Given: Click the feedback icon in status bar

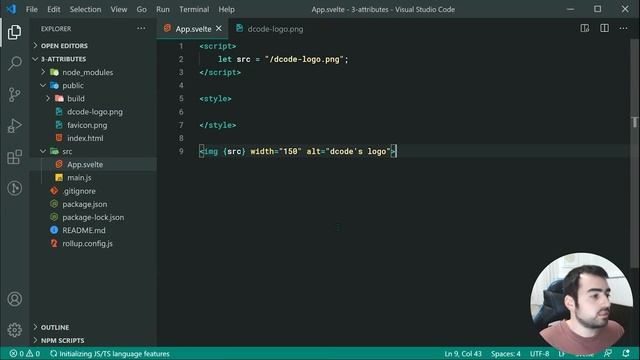Looking at the screenshot, I should [608, 353].
